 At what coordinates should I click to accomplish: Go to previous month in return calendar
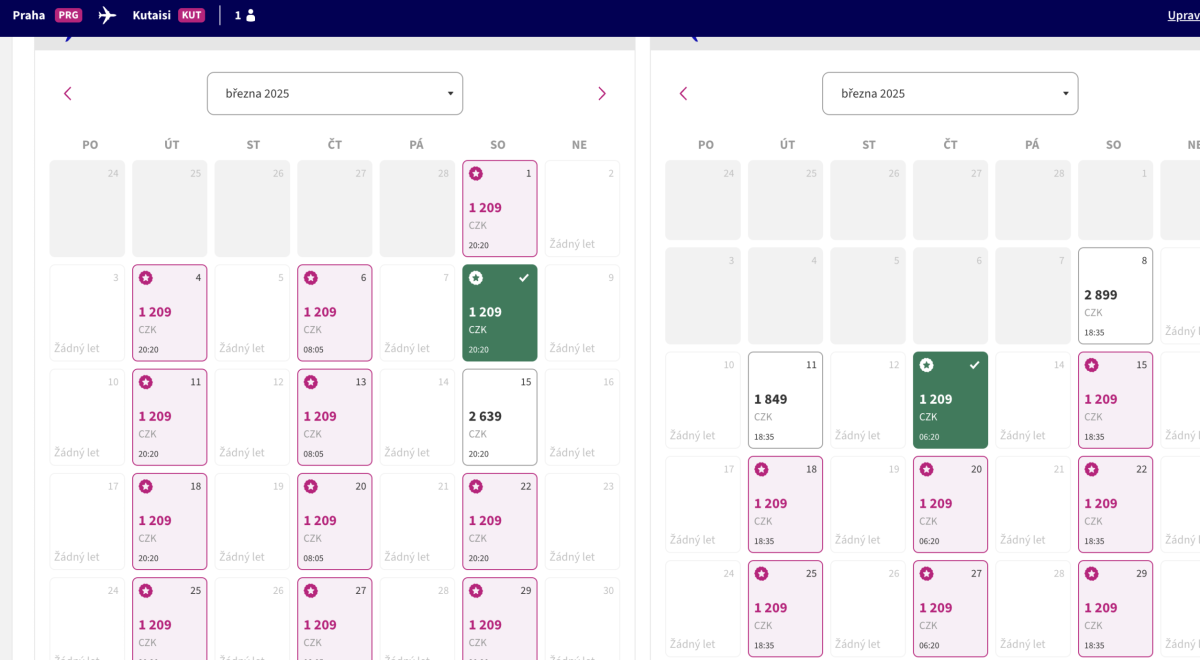[684, 94]
